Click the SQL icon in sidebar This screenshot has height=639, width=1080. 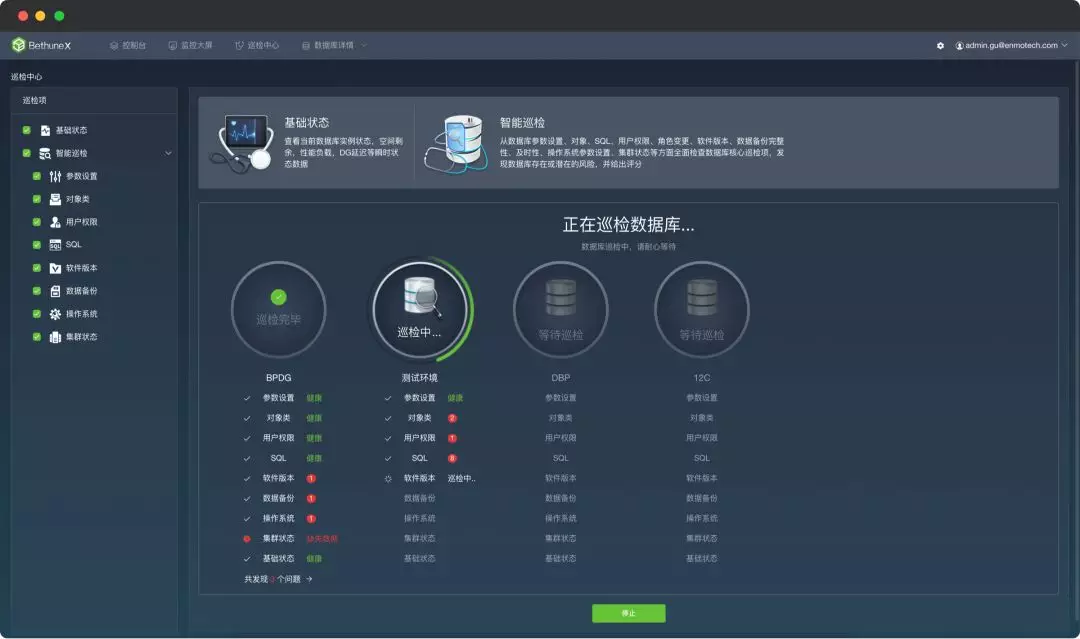pyautogui.click(x=55, y=245)
